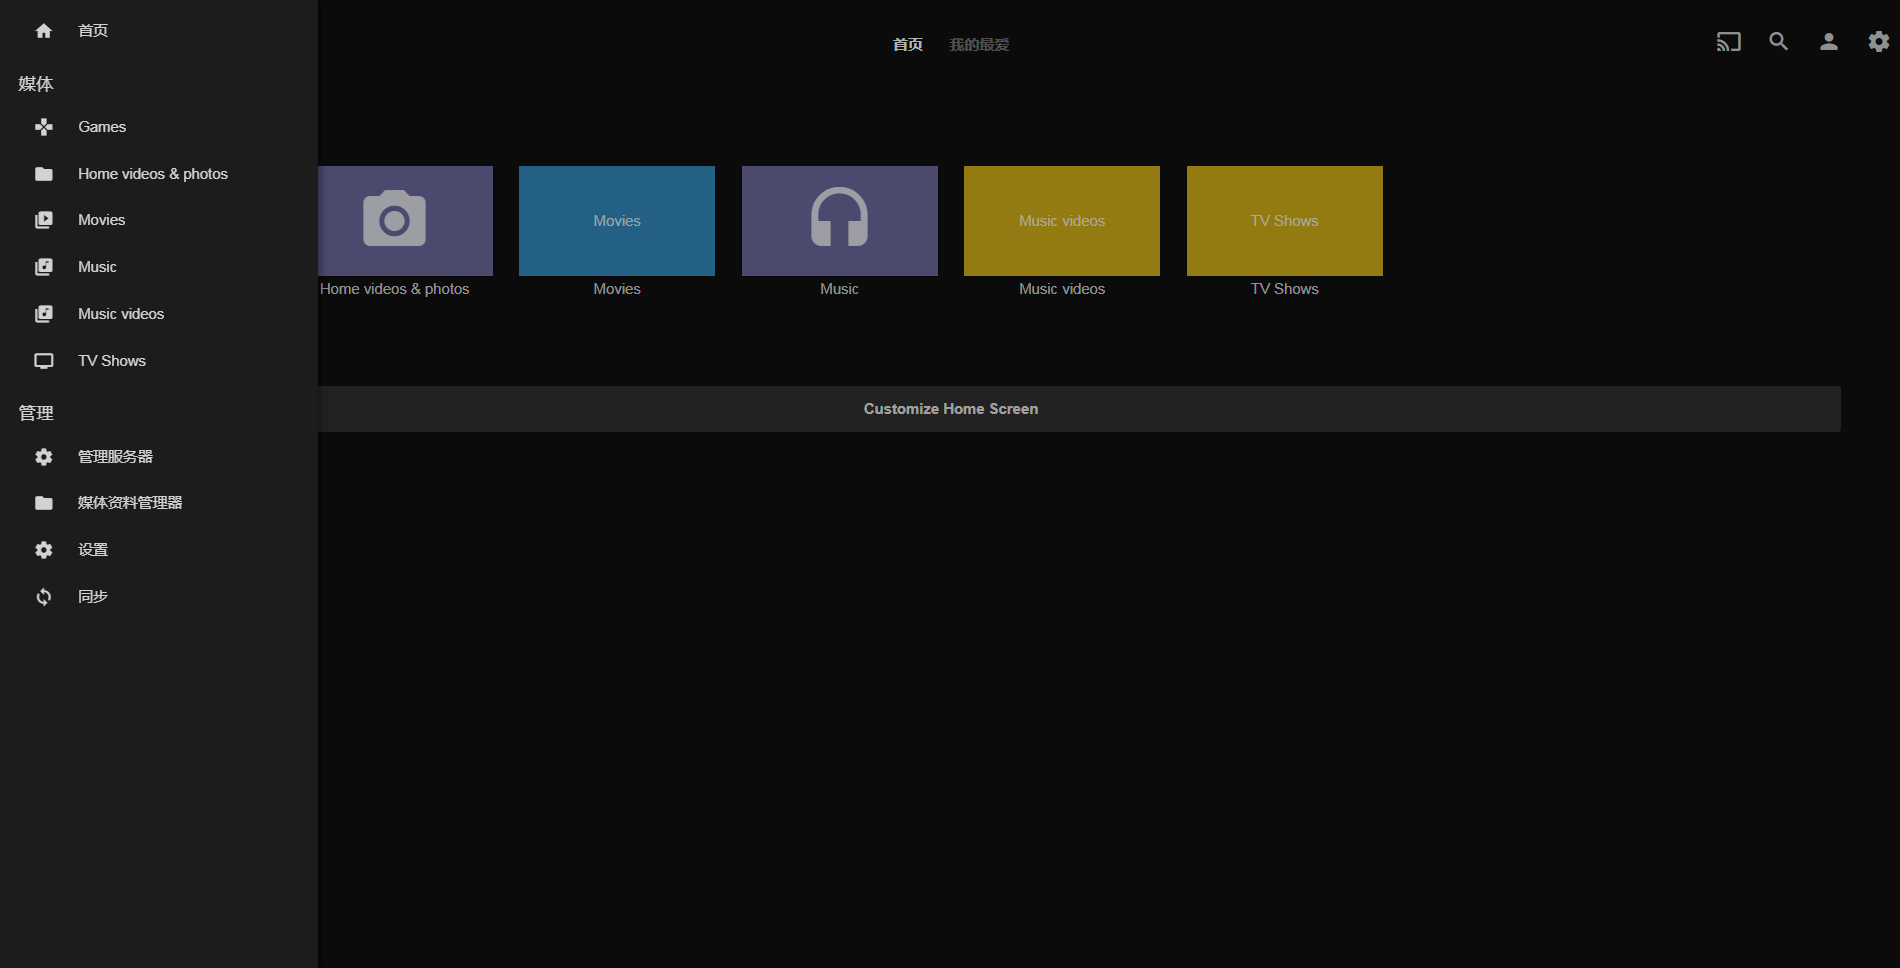Select Music in the sidebar
Screen dimensions: 1900x968
pos(159,267)
